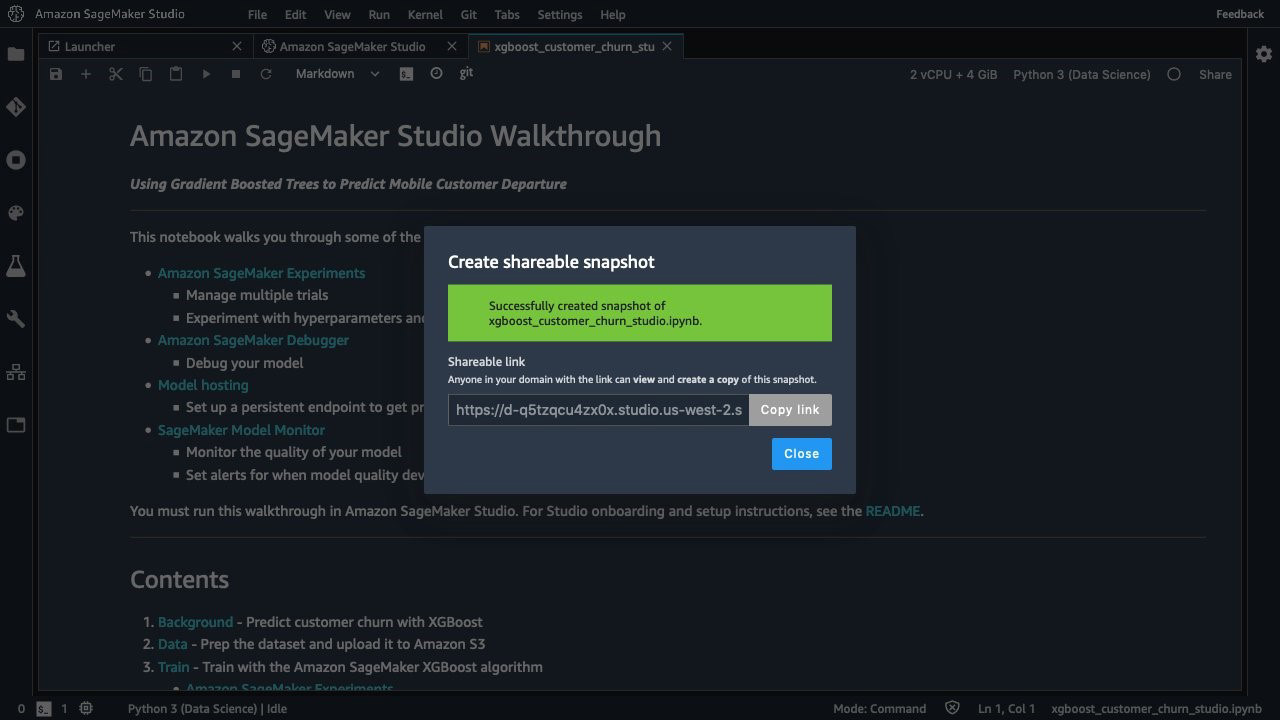Run the selected cell play icon

click(206, 74)
